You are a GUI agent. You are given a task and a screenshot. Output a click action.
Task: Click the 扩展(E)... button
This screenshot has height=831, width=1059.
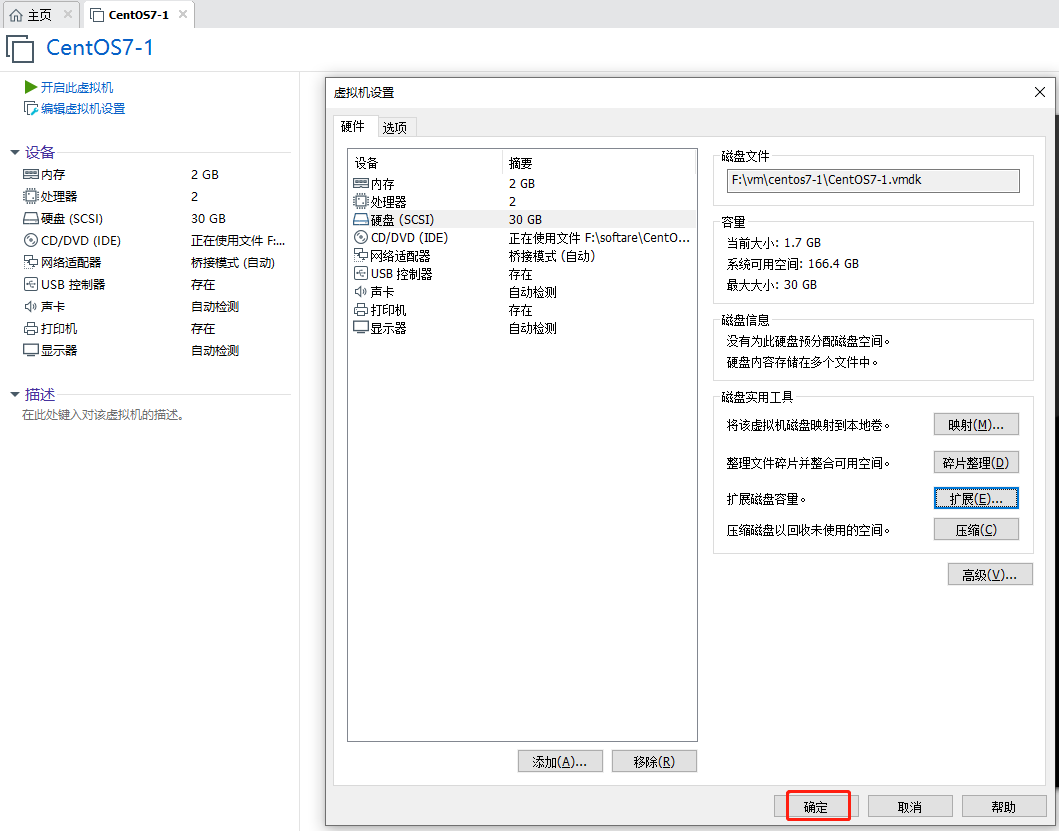[976, 499]
